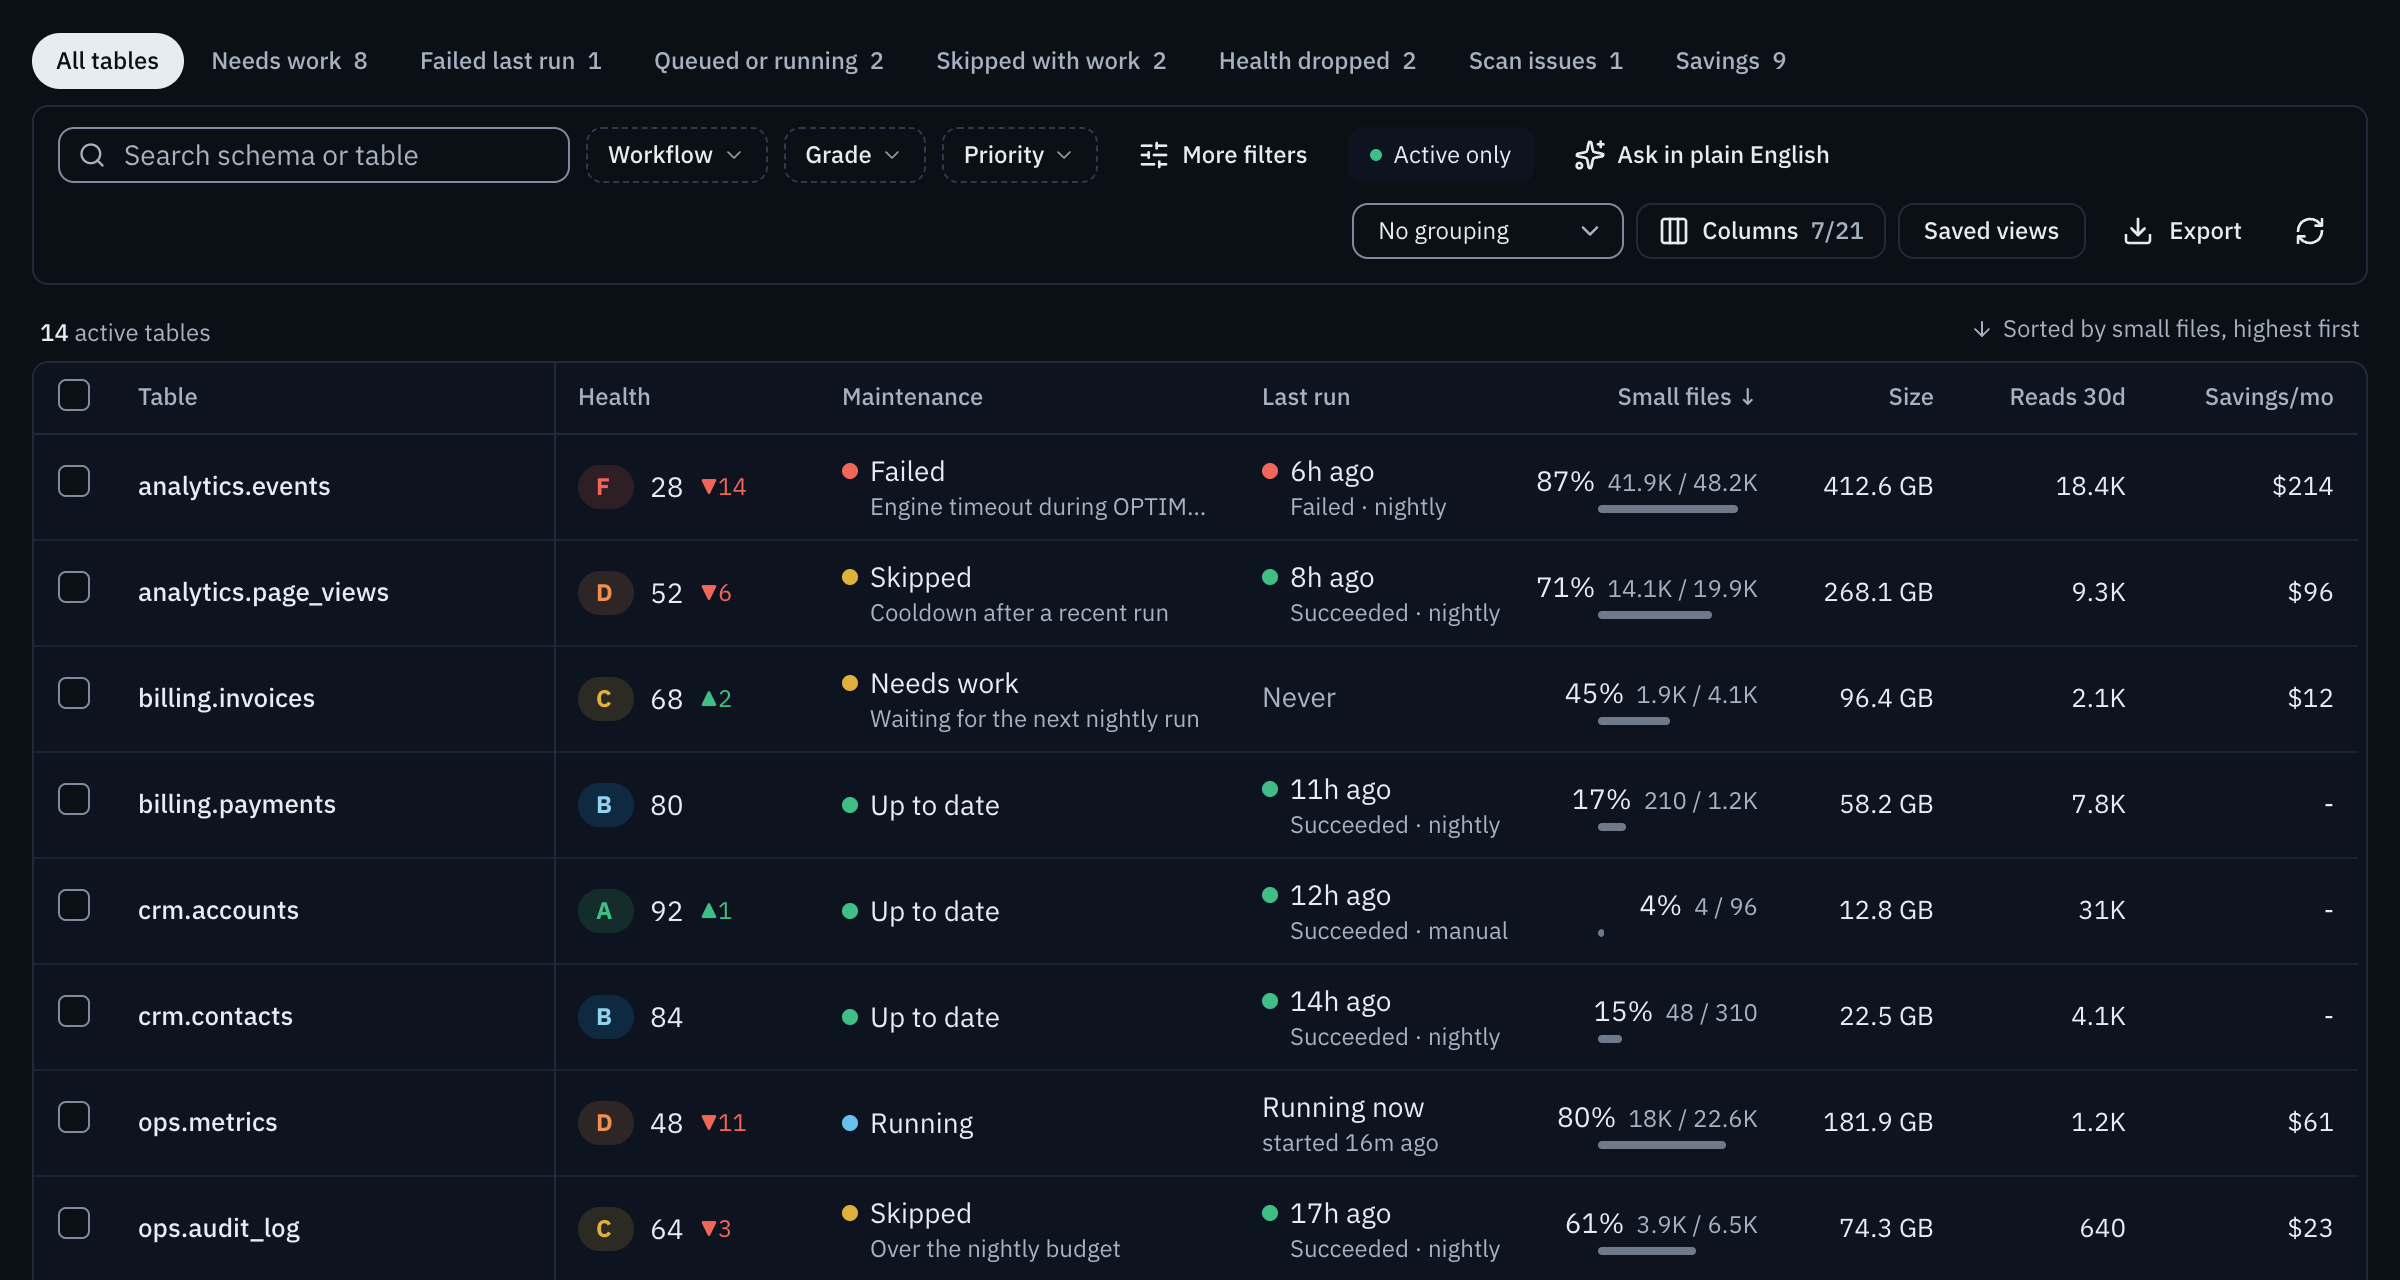2400x1280 pixels.
Task: Click the Search schema or table field
Action: tap(314, 155)
